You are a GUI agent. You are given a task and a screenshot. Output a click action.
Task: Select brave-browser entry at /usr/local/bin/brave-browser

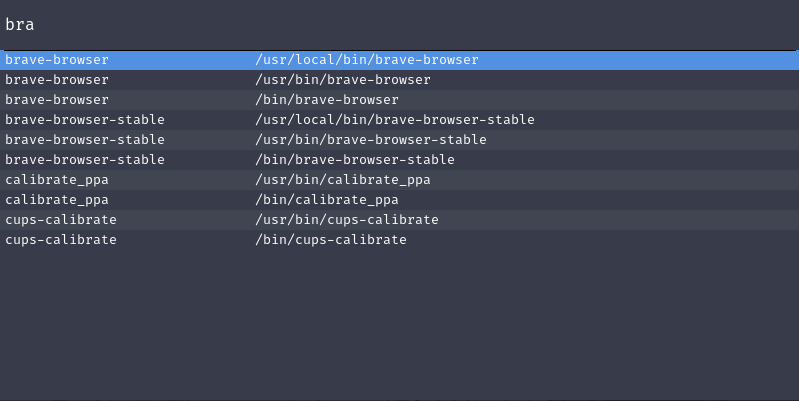pyautogui.click(x=400, y=60)
